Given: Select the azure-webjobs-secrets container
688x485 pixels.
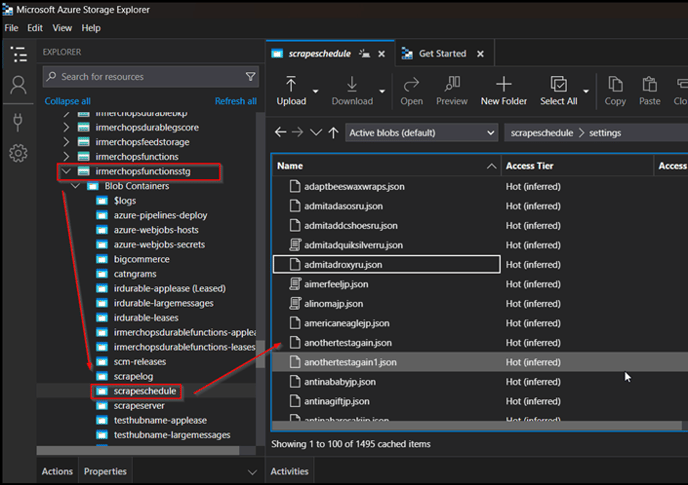Looking at the screenshot, I should [159, 244].
